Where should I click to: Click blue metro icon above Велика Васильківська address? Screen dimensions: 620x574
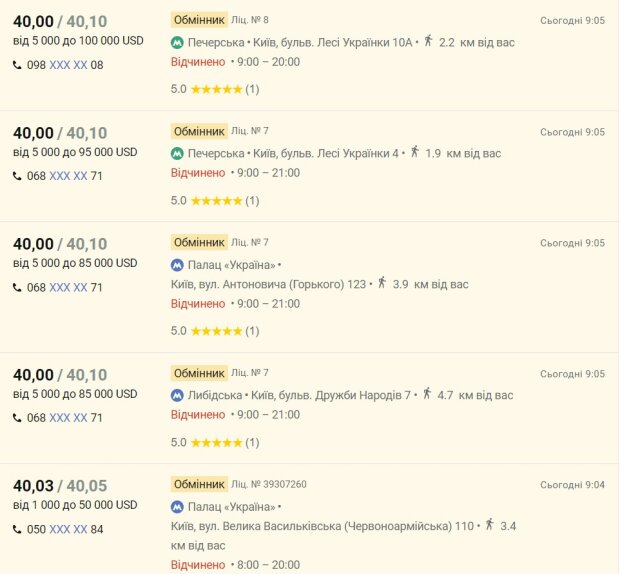[177, 506]
